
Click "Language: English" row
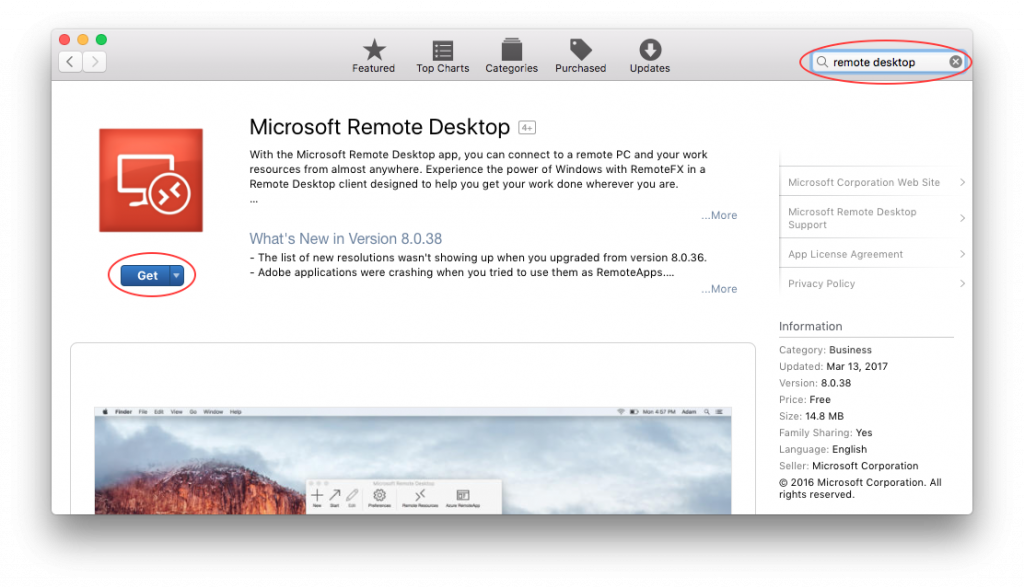point(823,449)
